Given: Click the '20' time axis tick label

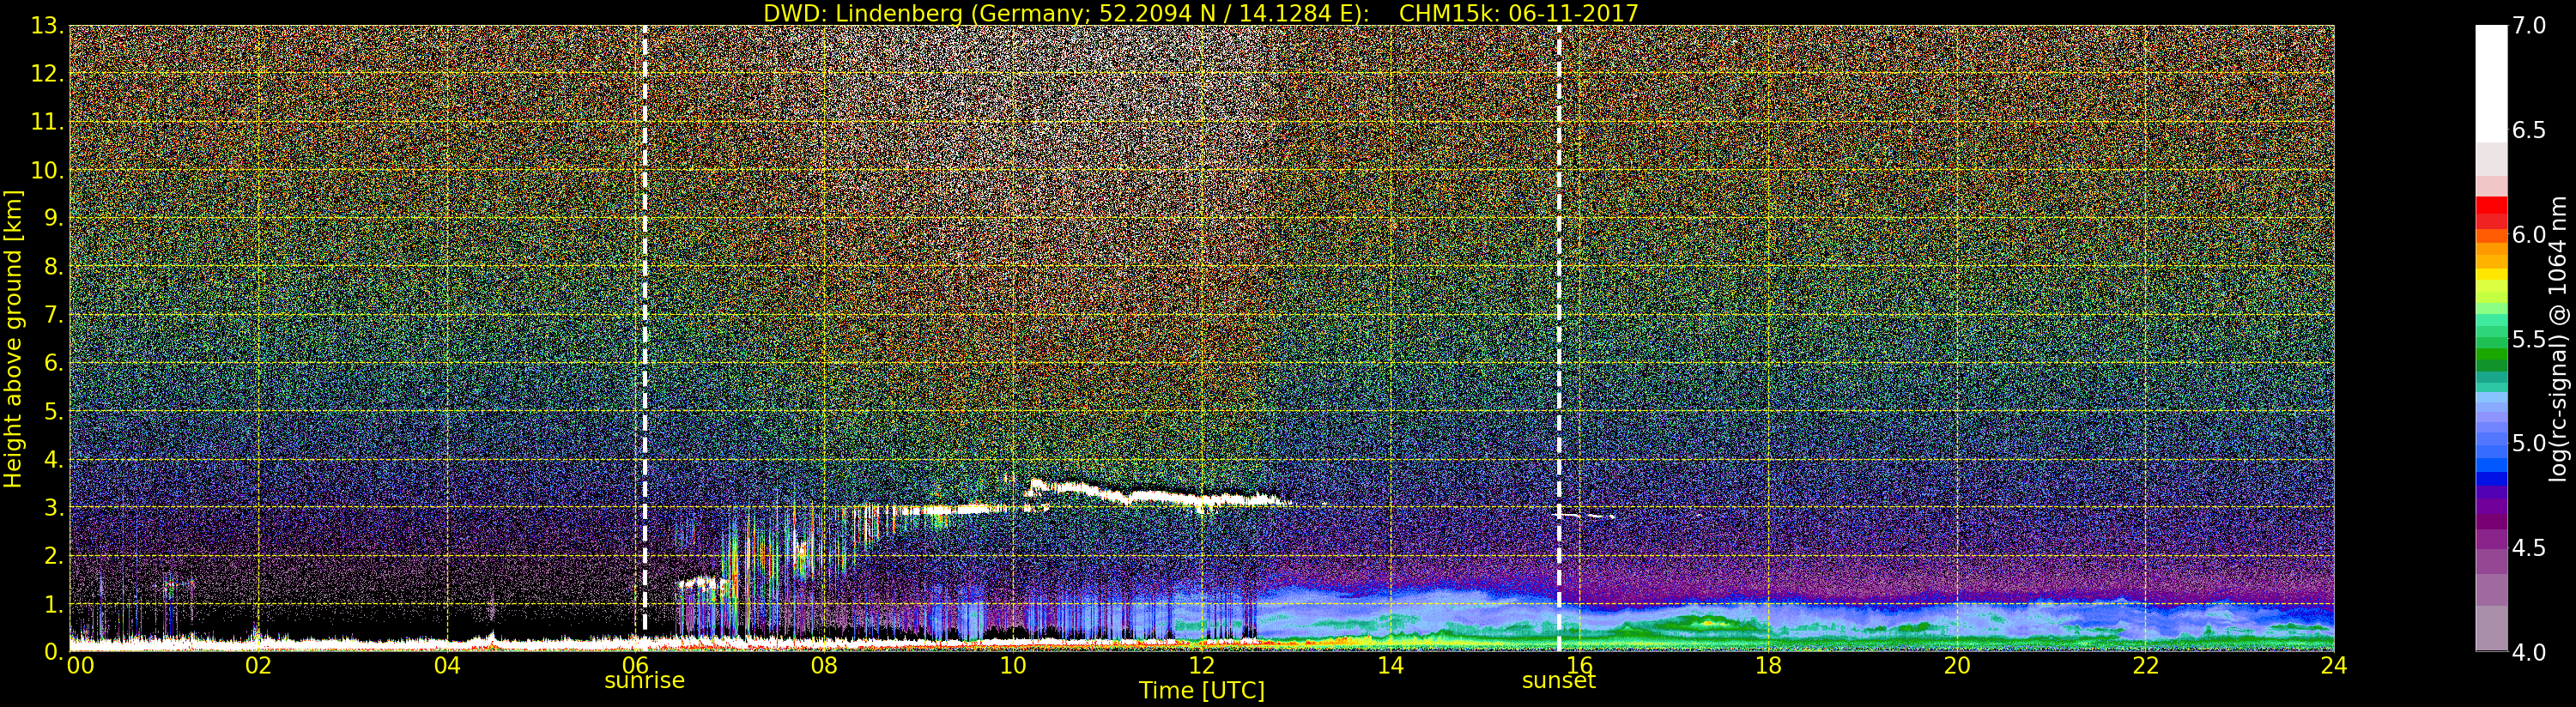Looking at the screenshot, I should tap(1957, 665).
